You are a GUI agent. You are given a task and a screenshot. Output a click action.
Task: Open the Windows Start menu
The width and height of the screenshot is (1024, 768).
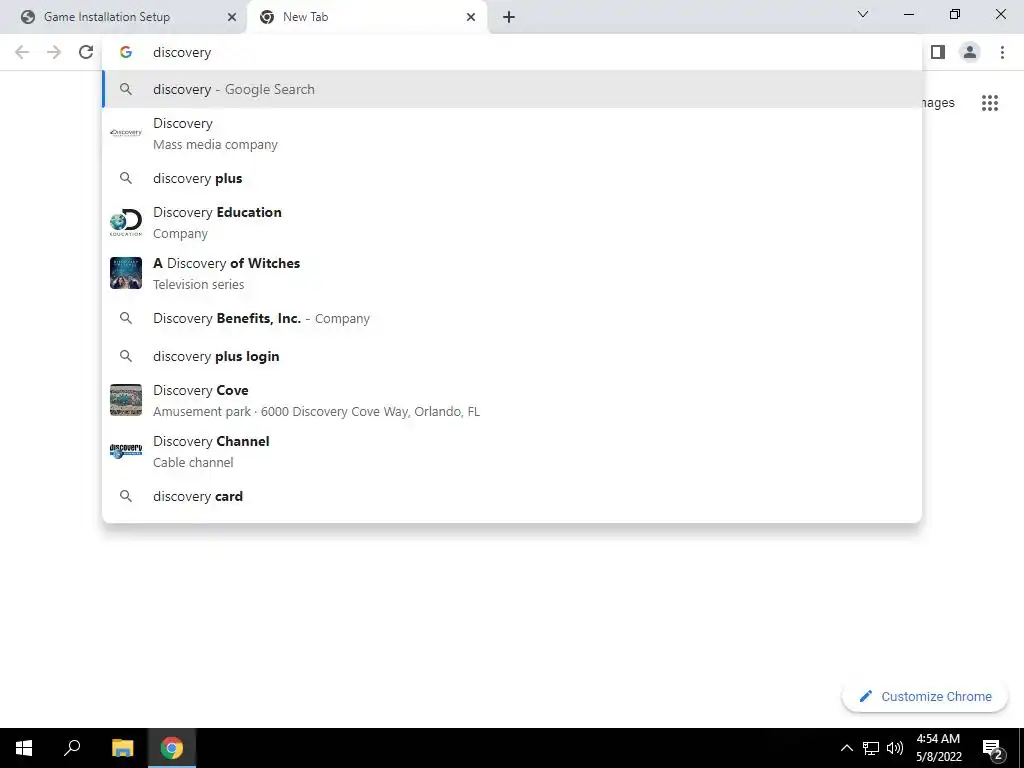point(24,748)
